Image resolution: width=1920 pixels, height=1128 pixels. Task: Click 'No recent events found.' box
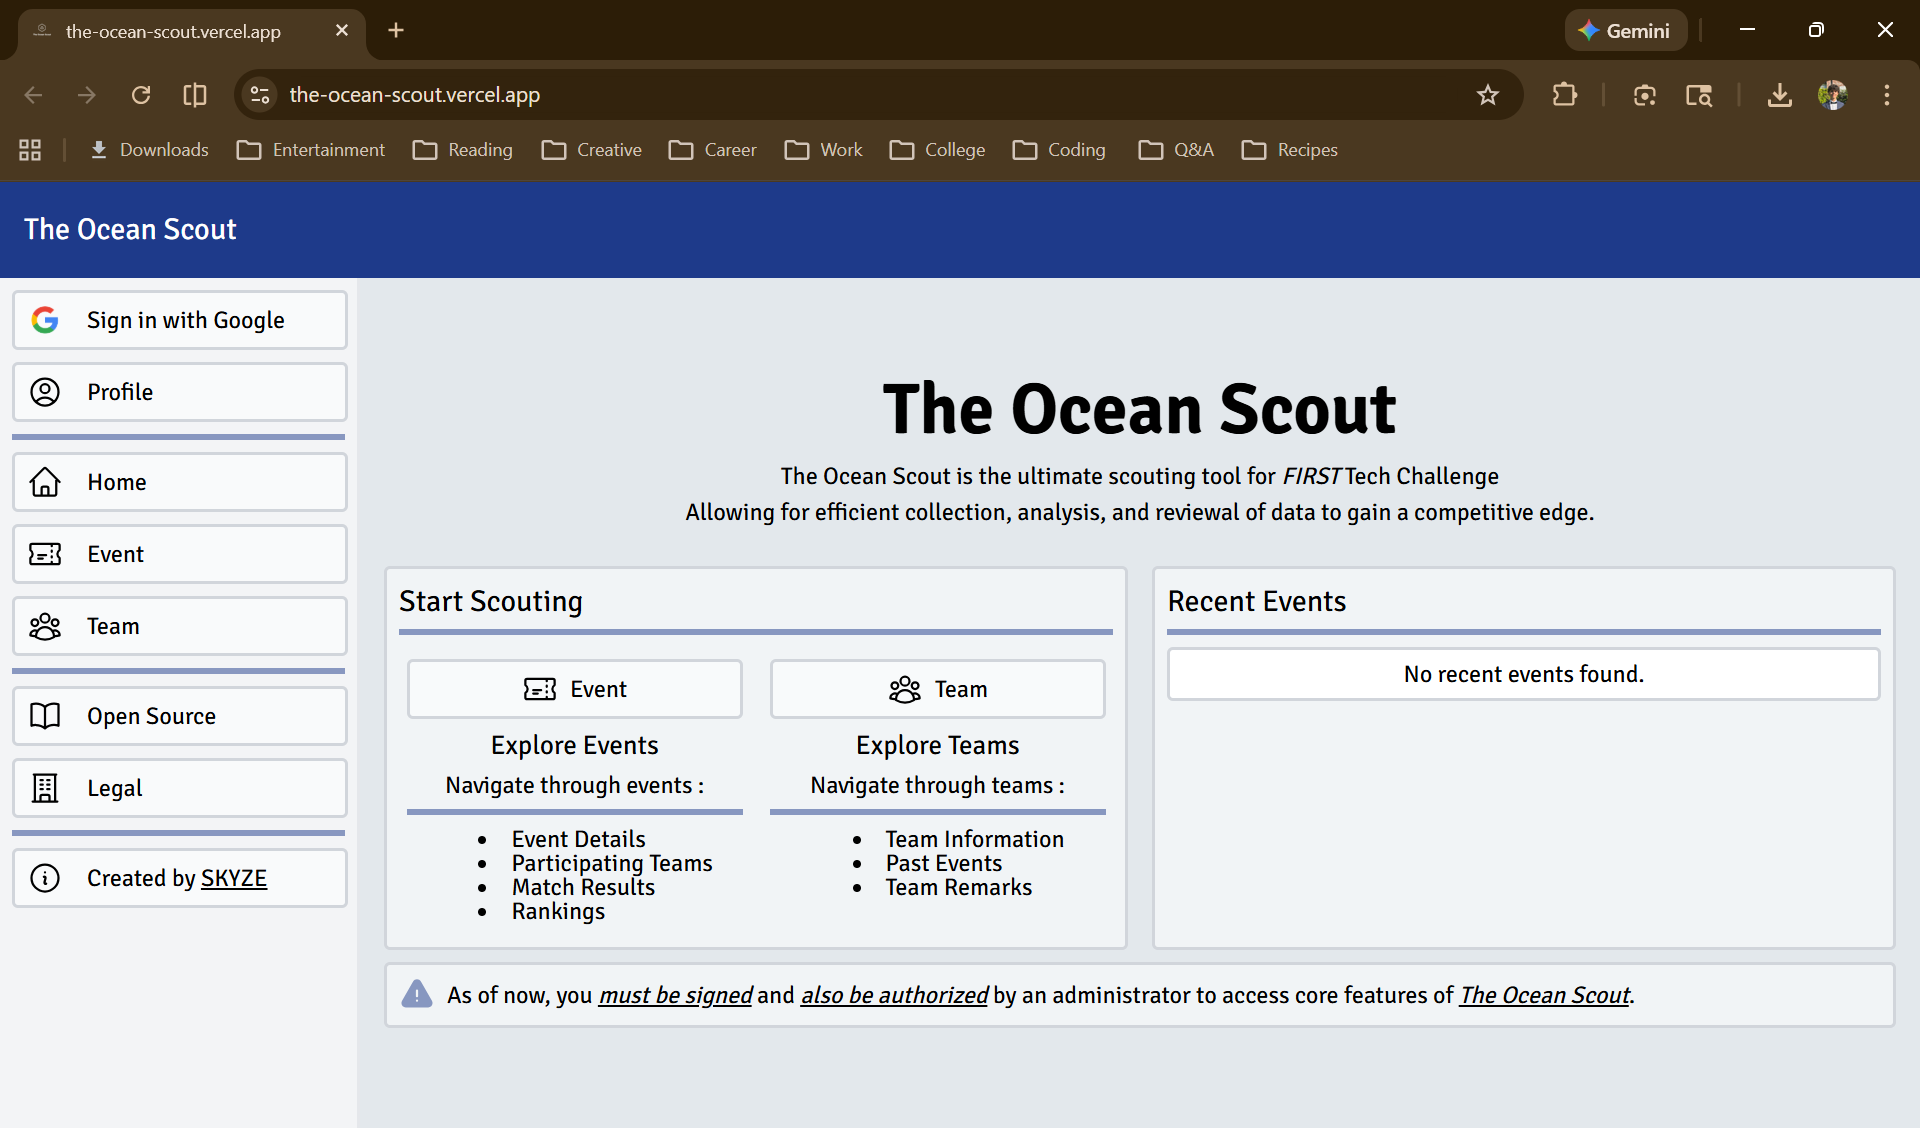1523,674
